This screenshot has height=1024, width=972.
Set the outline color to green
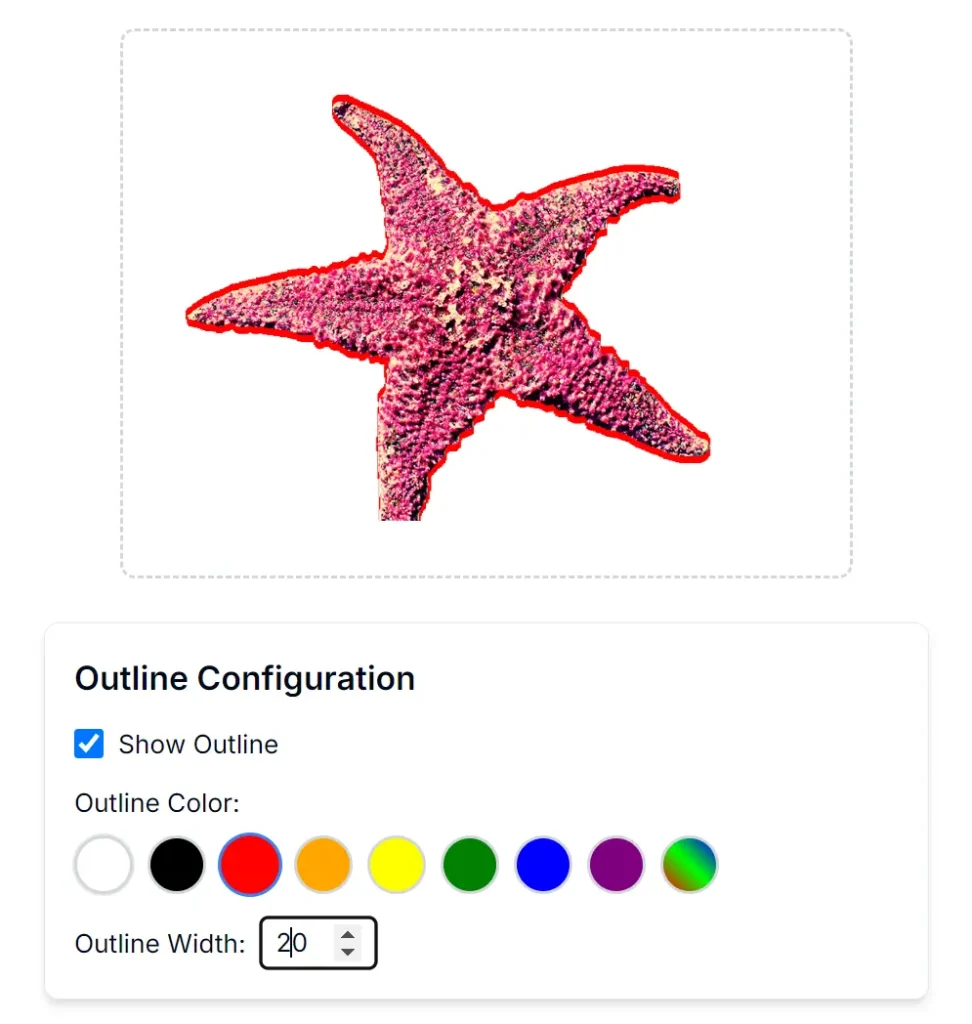[469, 864]
